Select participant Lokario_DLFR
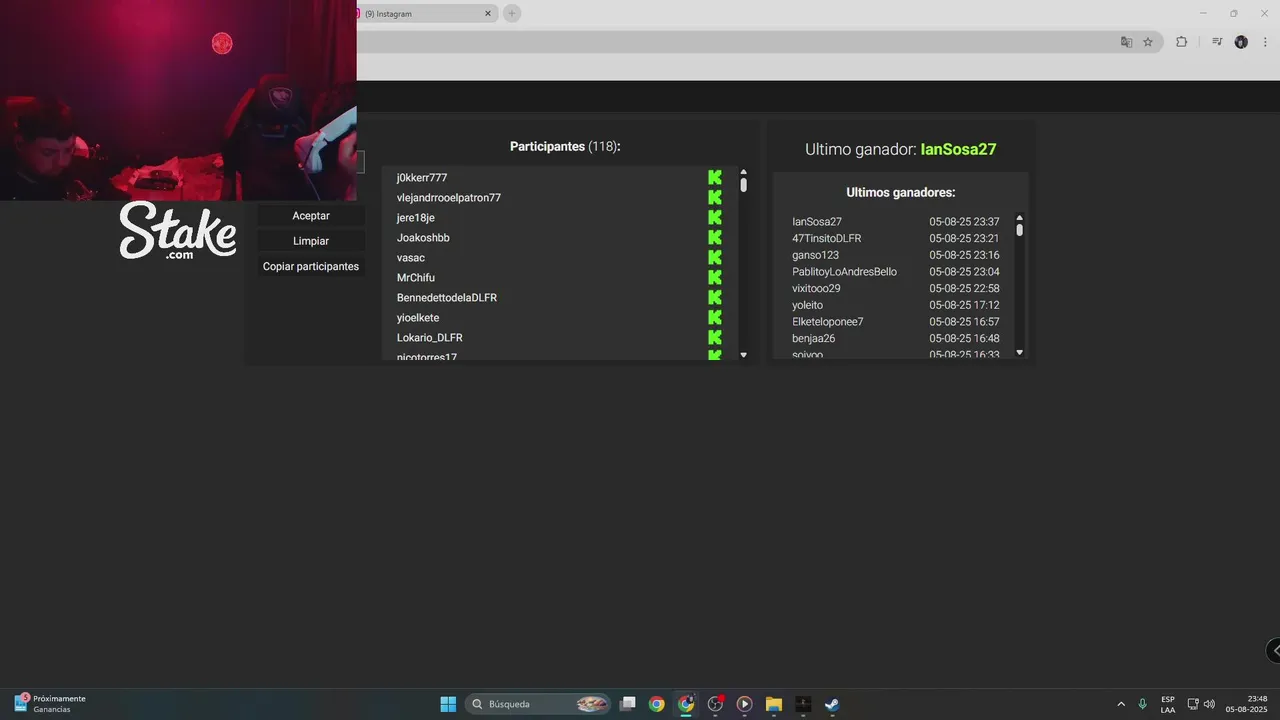Viewport: 1280px width, 720px height. [430, 338]
